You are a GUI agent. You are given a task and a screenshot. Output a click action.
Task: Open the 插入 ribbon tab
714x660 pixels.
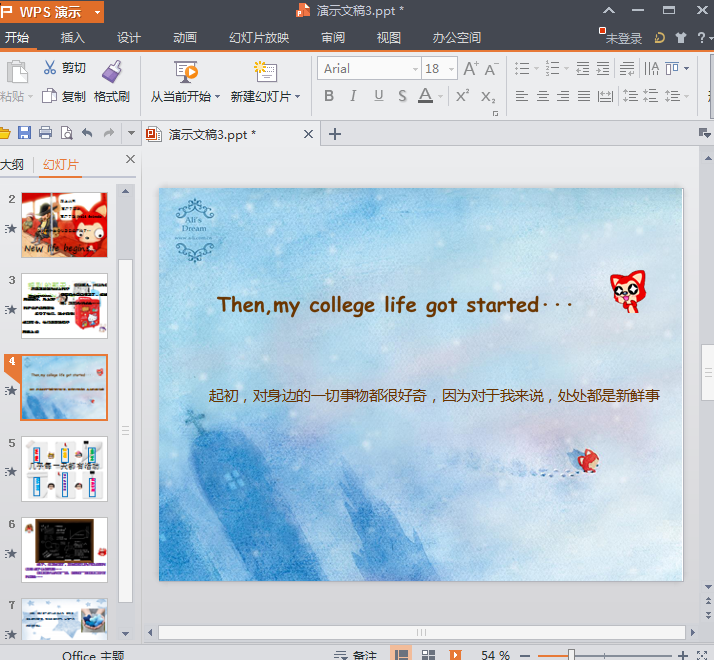click(72, 37)
